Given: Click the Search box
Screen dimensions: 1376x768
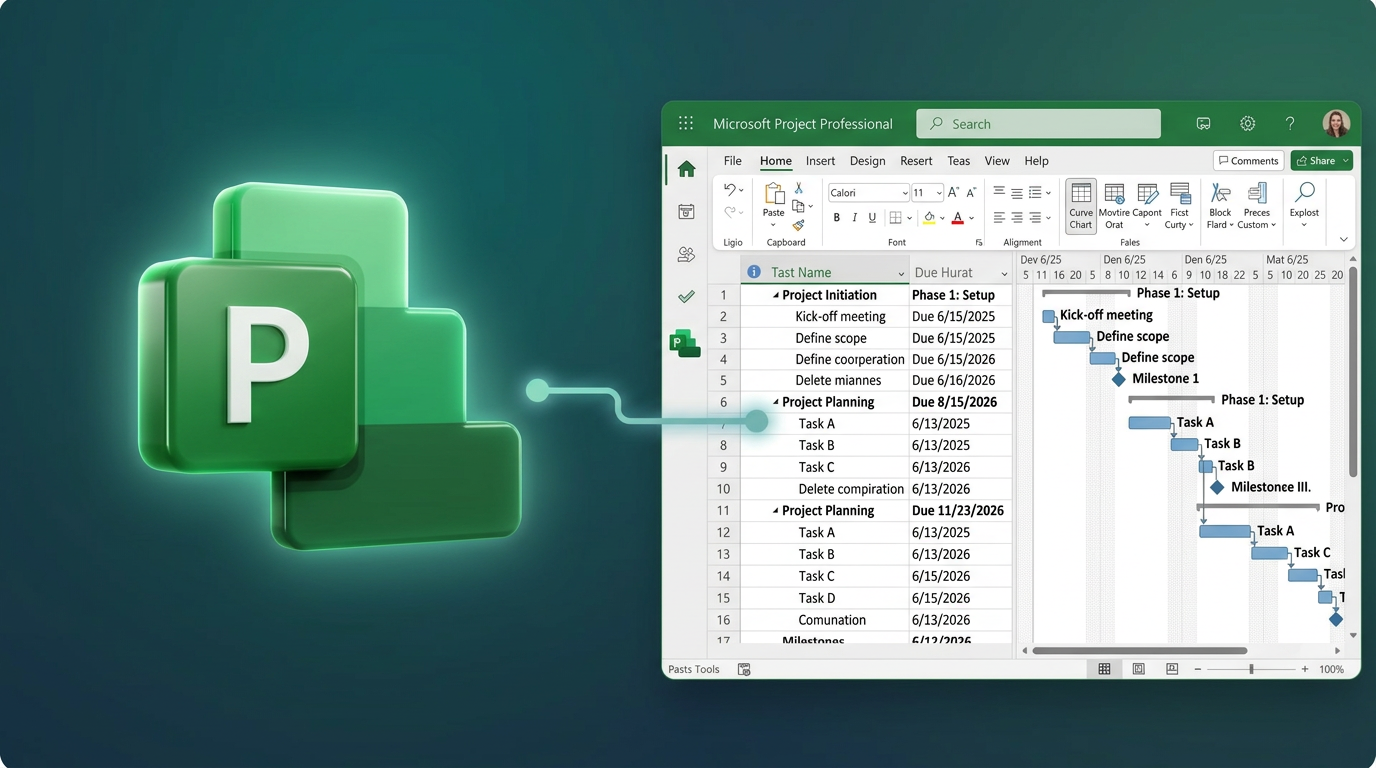Looking at the screenshot, I should (x=1038, y=124).
